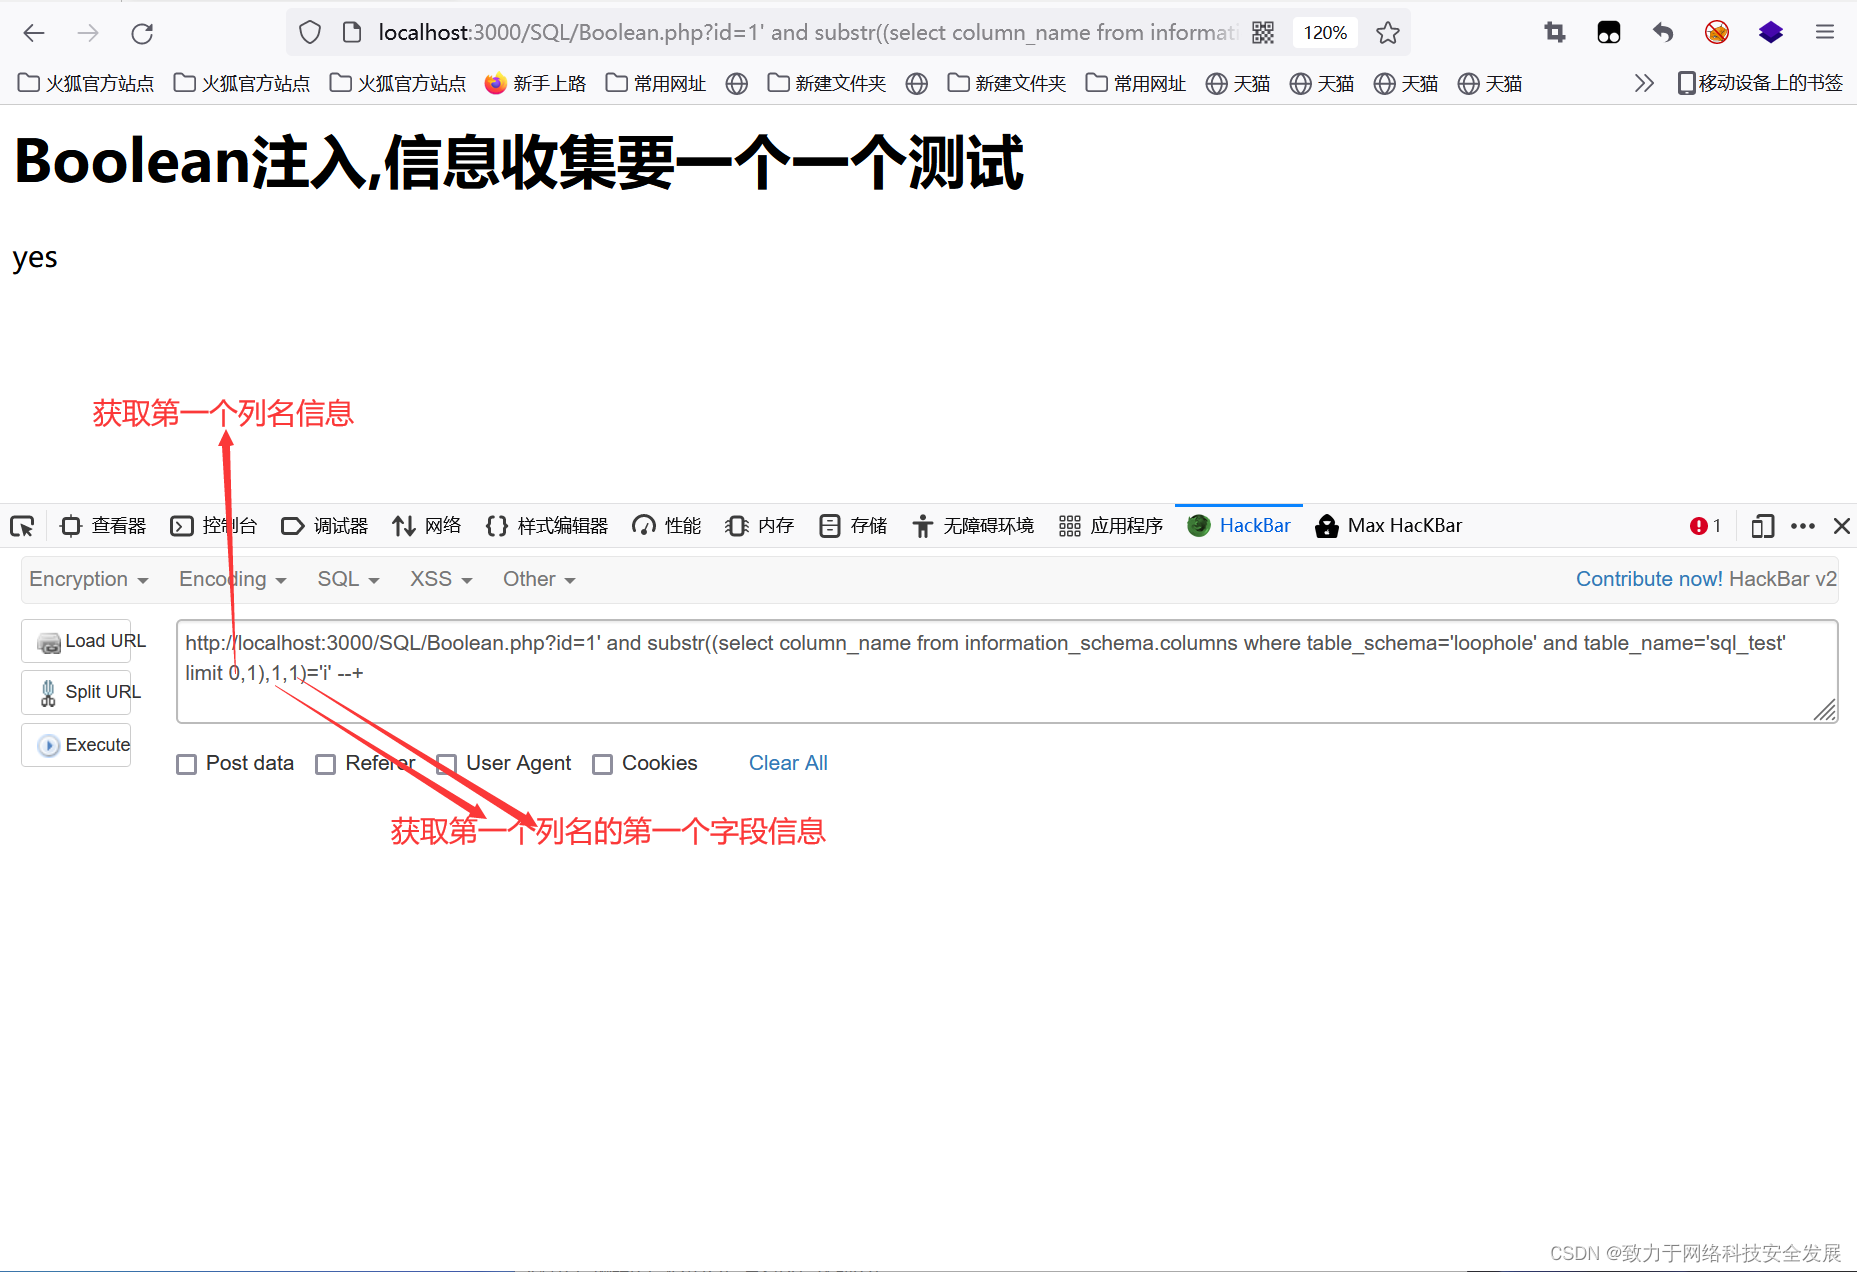Open the Encryption dropdown

point(88,579)
